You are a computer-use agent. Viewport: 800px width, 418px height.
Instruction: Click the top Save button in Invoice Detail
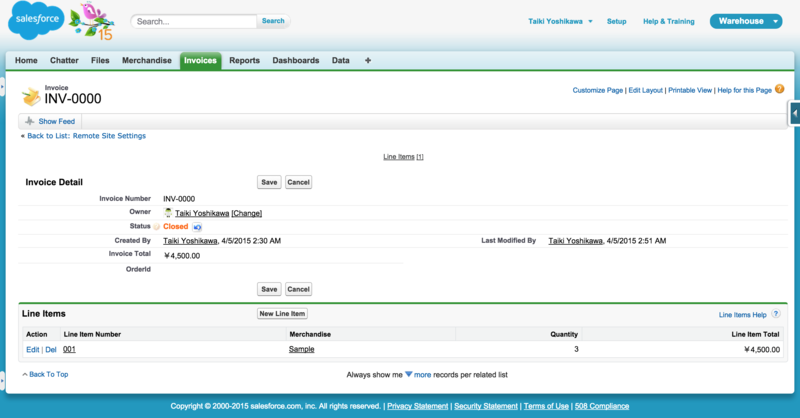click(269, 182)
